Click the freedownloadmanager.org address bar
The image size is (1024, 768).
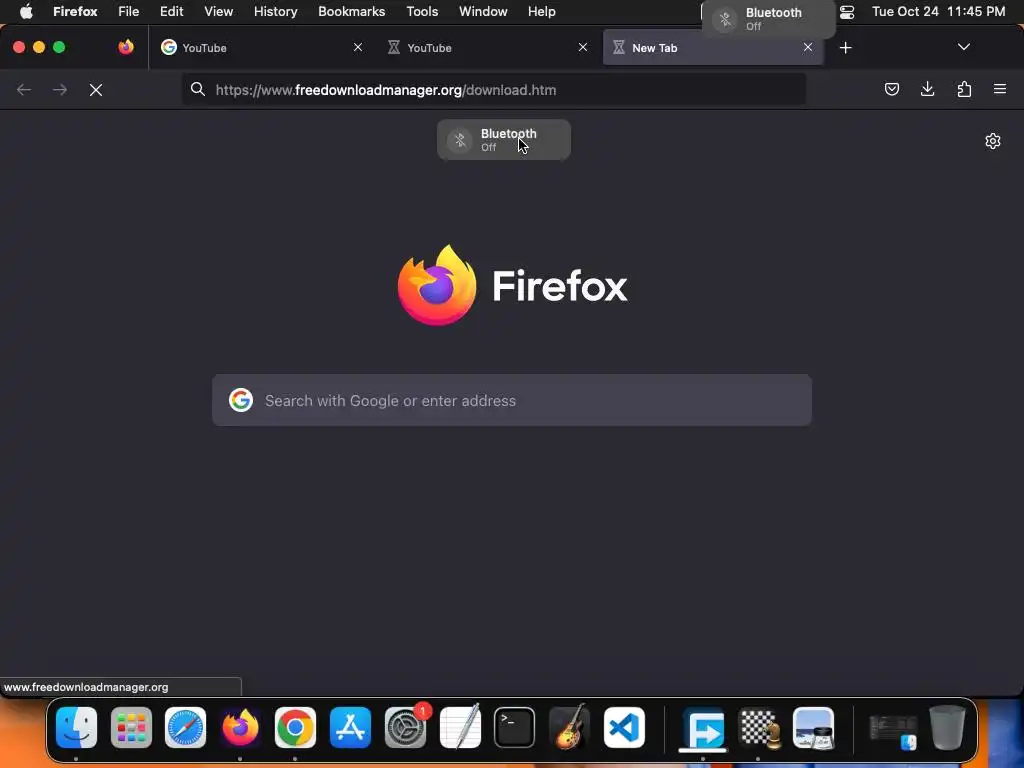point(494,89)
